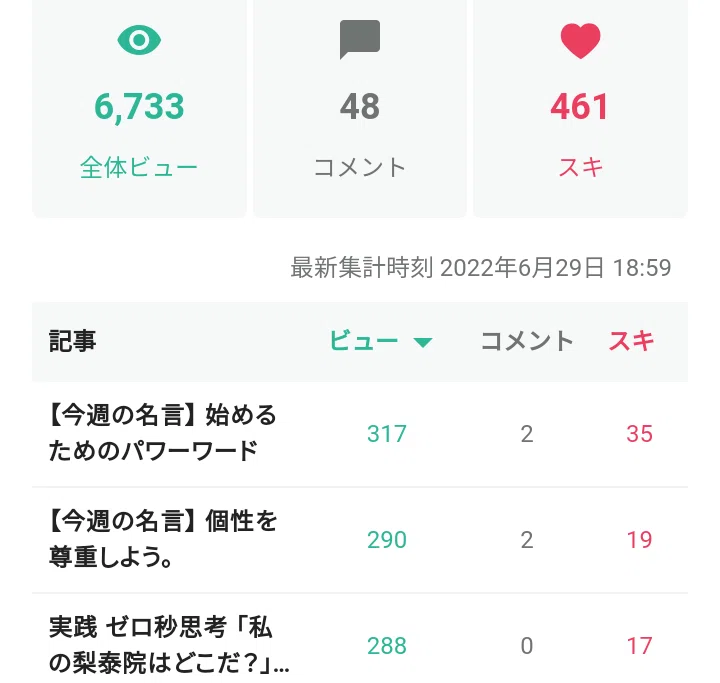The image size is (720, 683).
Task: Click the 35 likes value in first row
Action: (x=640, y=434)
